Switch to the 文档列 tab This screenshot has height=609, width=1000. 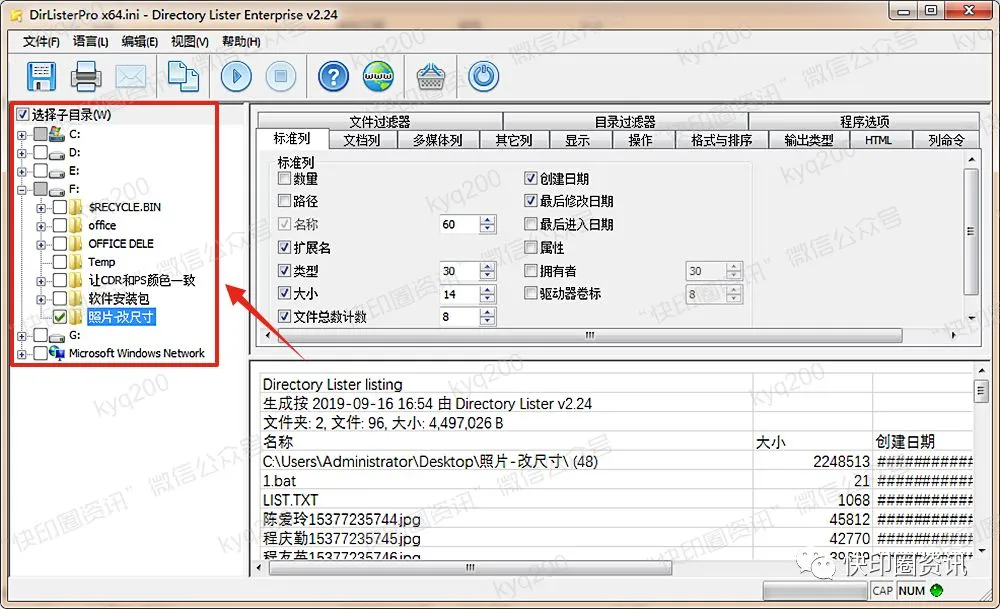coord(362,140)
